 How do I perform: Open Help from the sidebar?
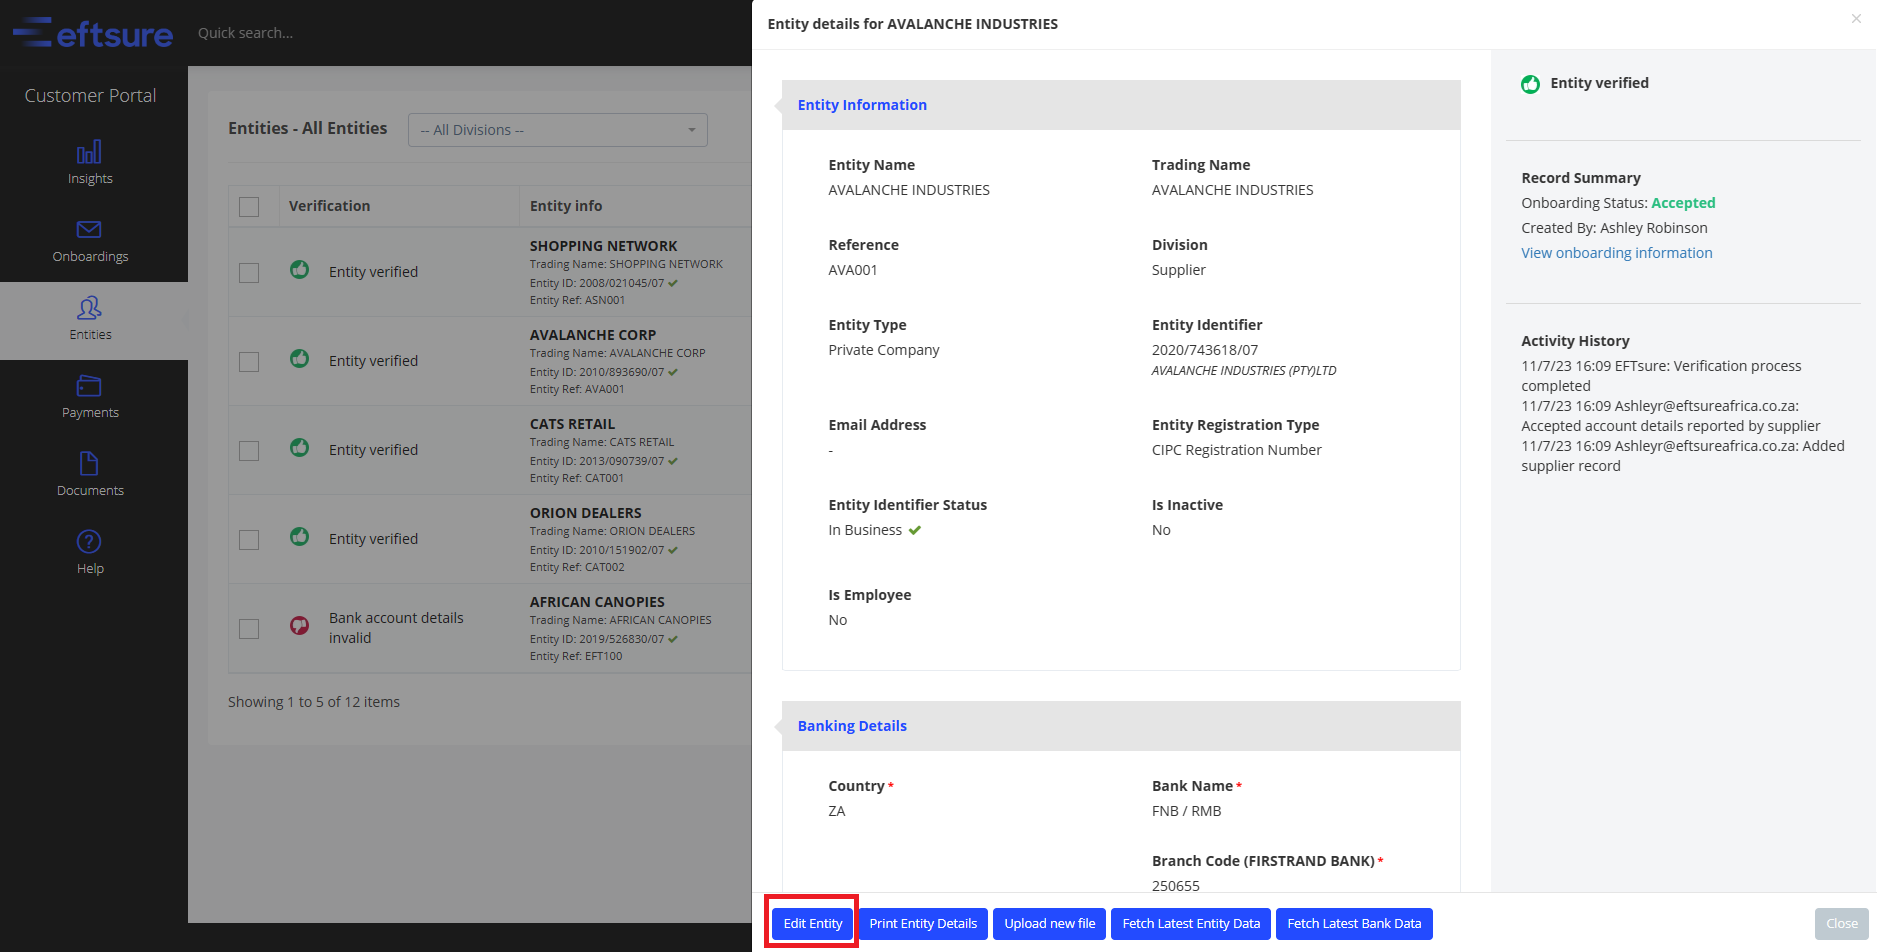90,553
